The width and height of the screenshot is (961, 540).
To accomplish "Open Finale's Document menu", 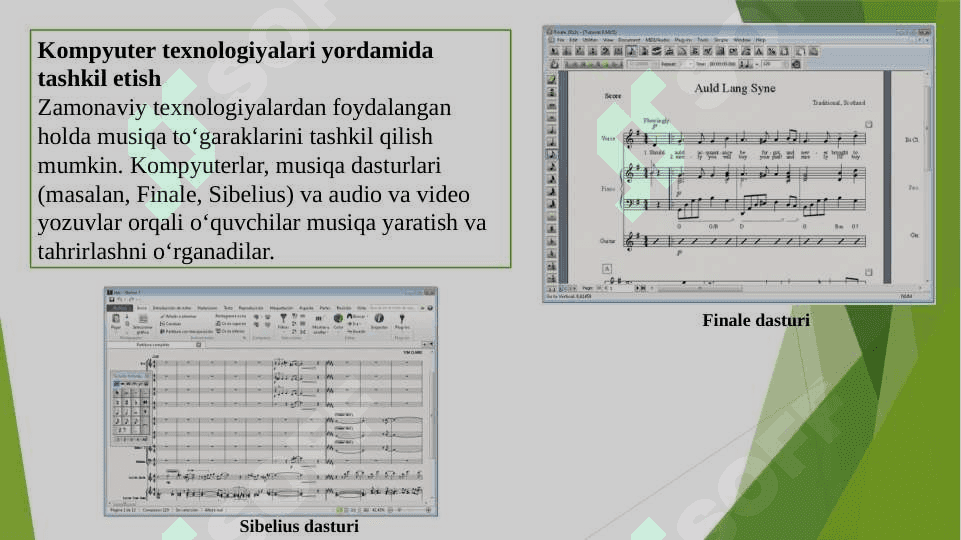I will click(629, 40).
